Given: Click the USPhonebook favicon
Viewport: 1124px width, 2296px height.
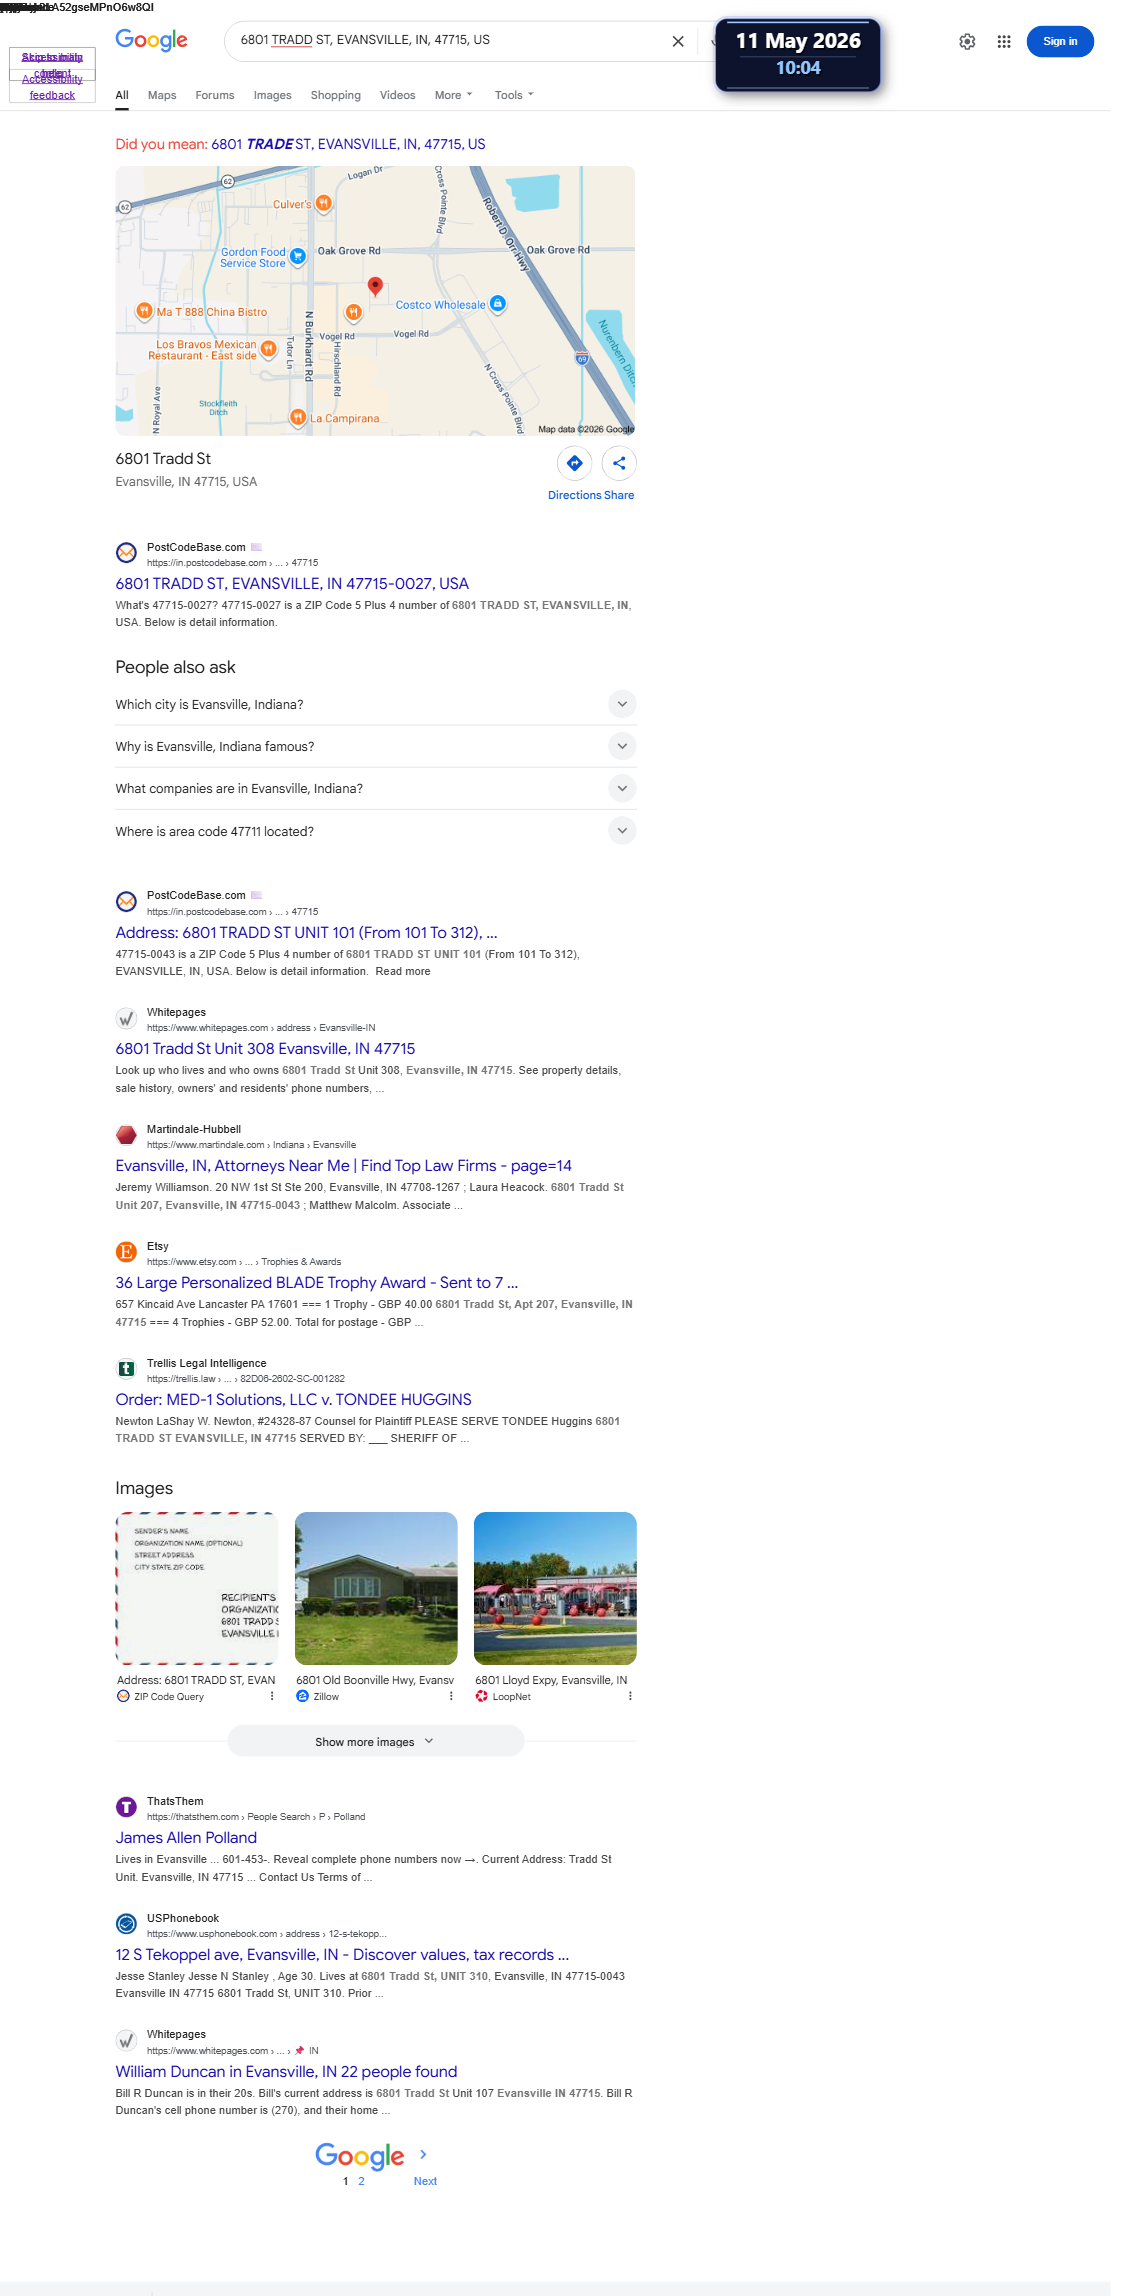Looking at the screenshot, I should pyautogui.click(x=126, y=1924).
